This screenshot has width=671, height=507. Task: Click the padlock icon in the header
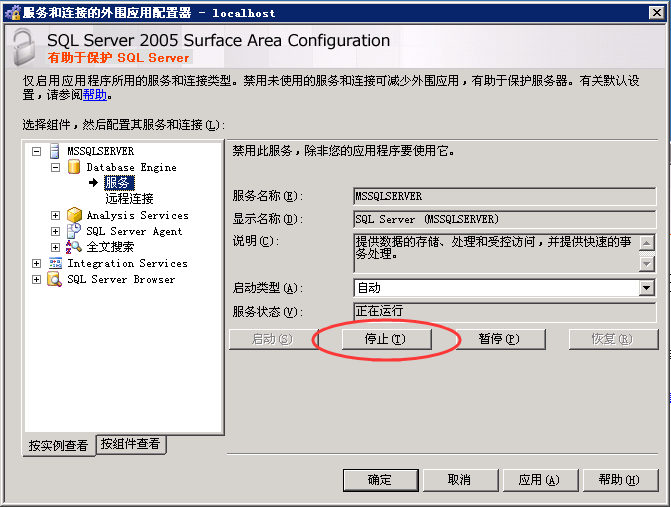[24, 47]
